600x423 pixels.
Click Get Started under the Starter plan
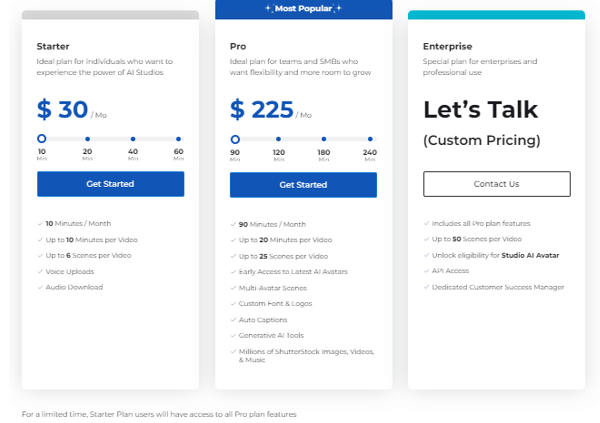coord(110,184)
